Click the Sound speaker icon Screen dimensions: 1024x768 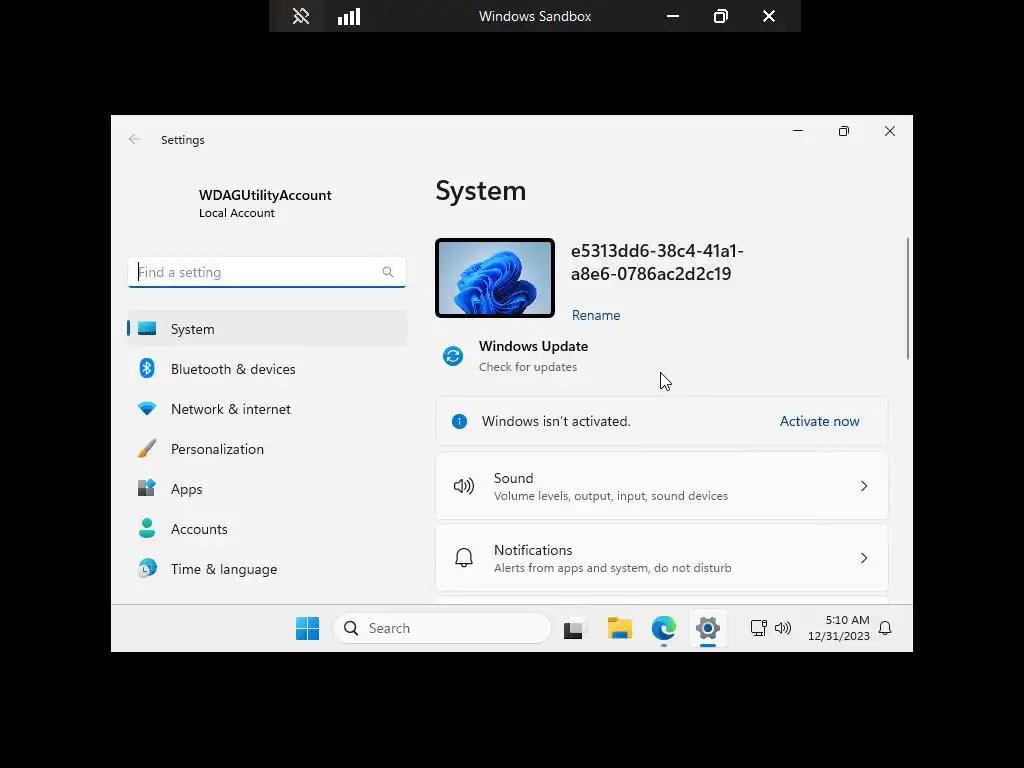pos(464,486)
